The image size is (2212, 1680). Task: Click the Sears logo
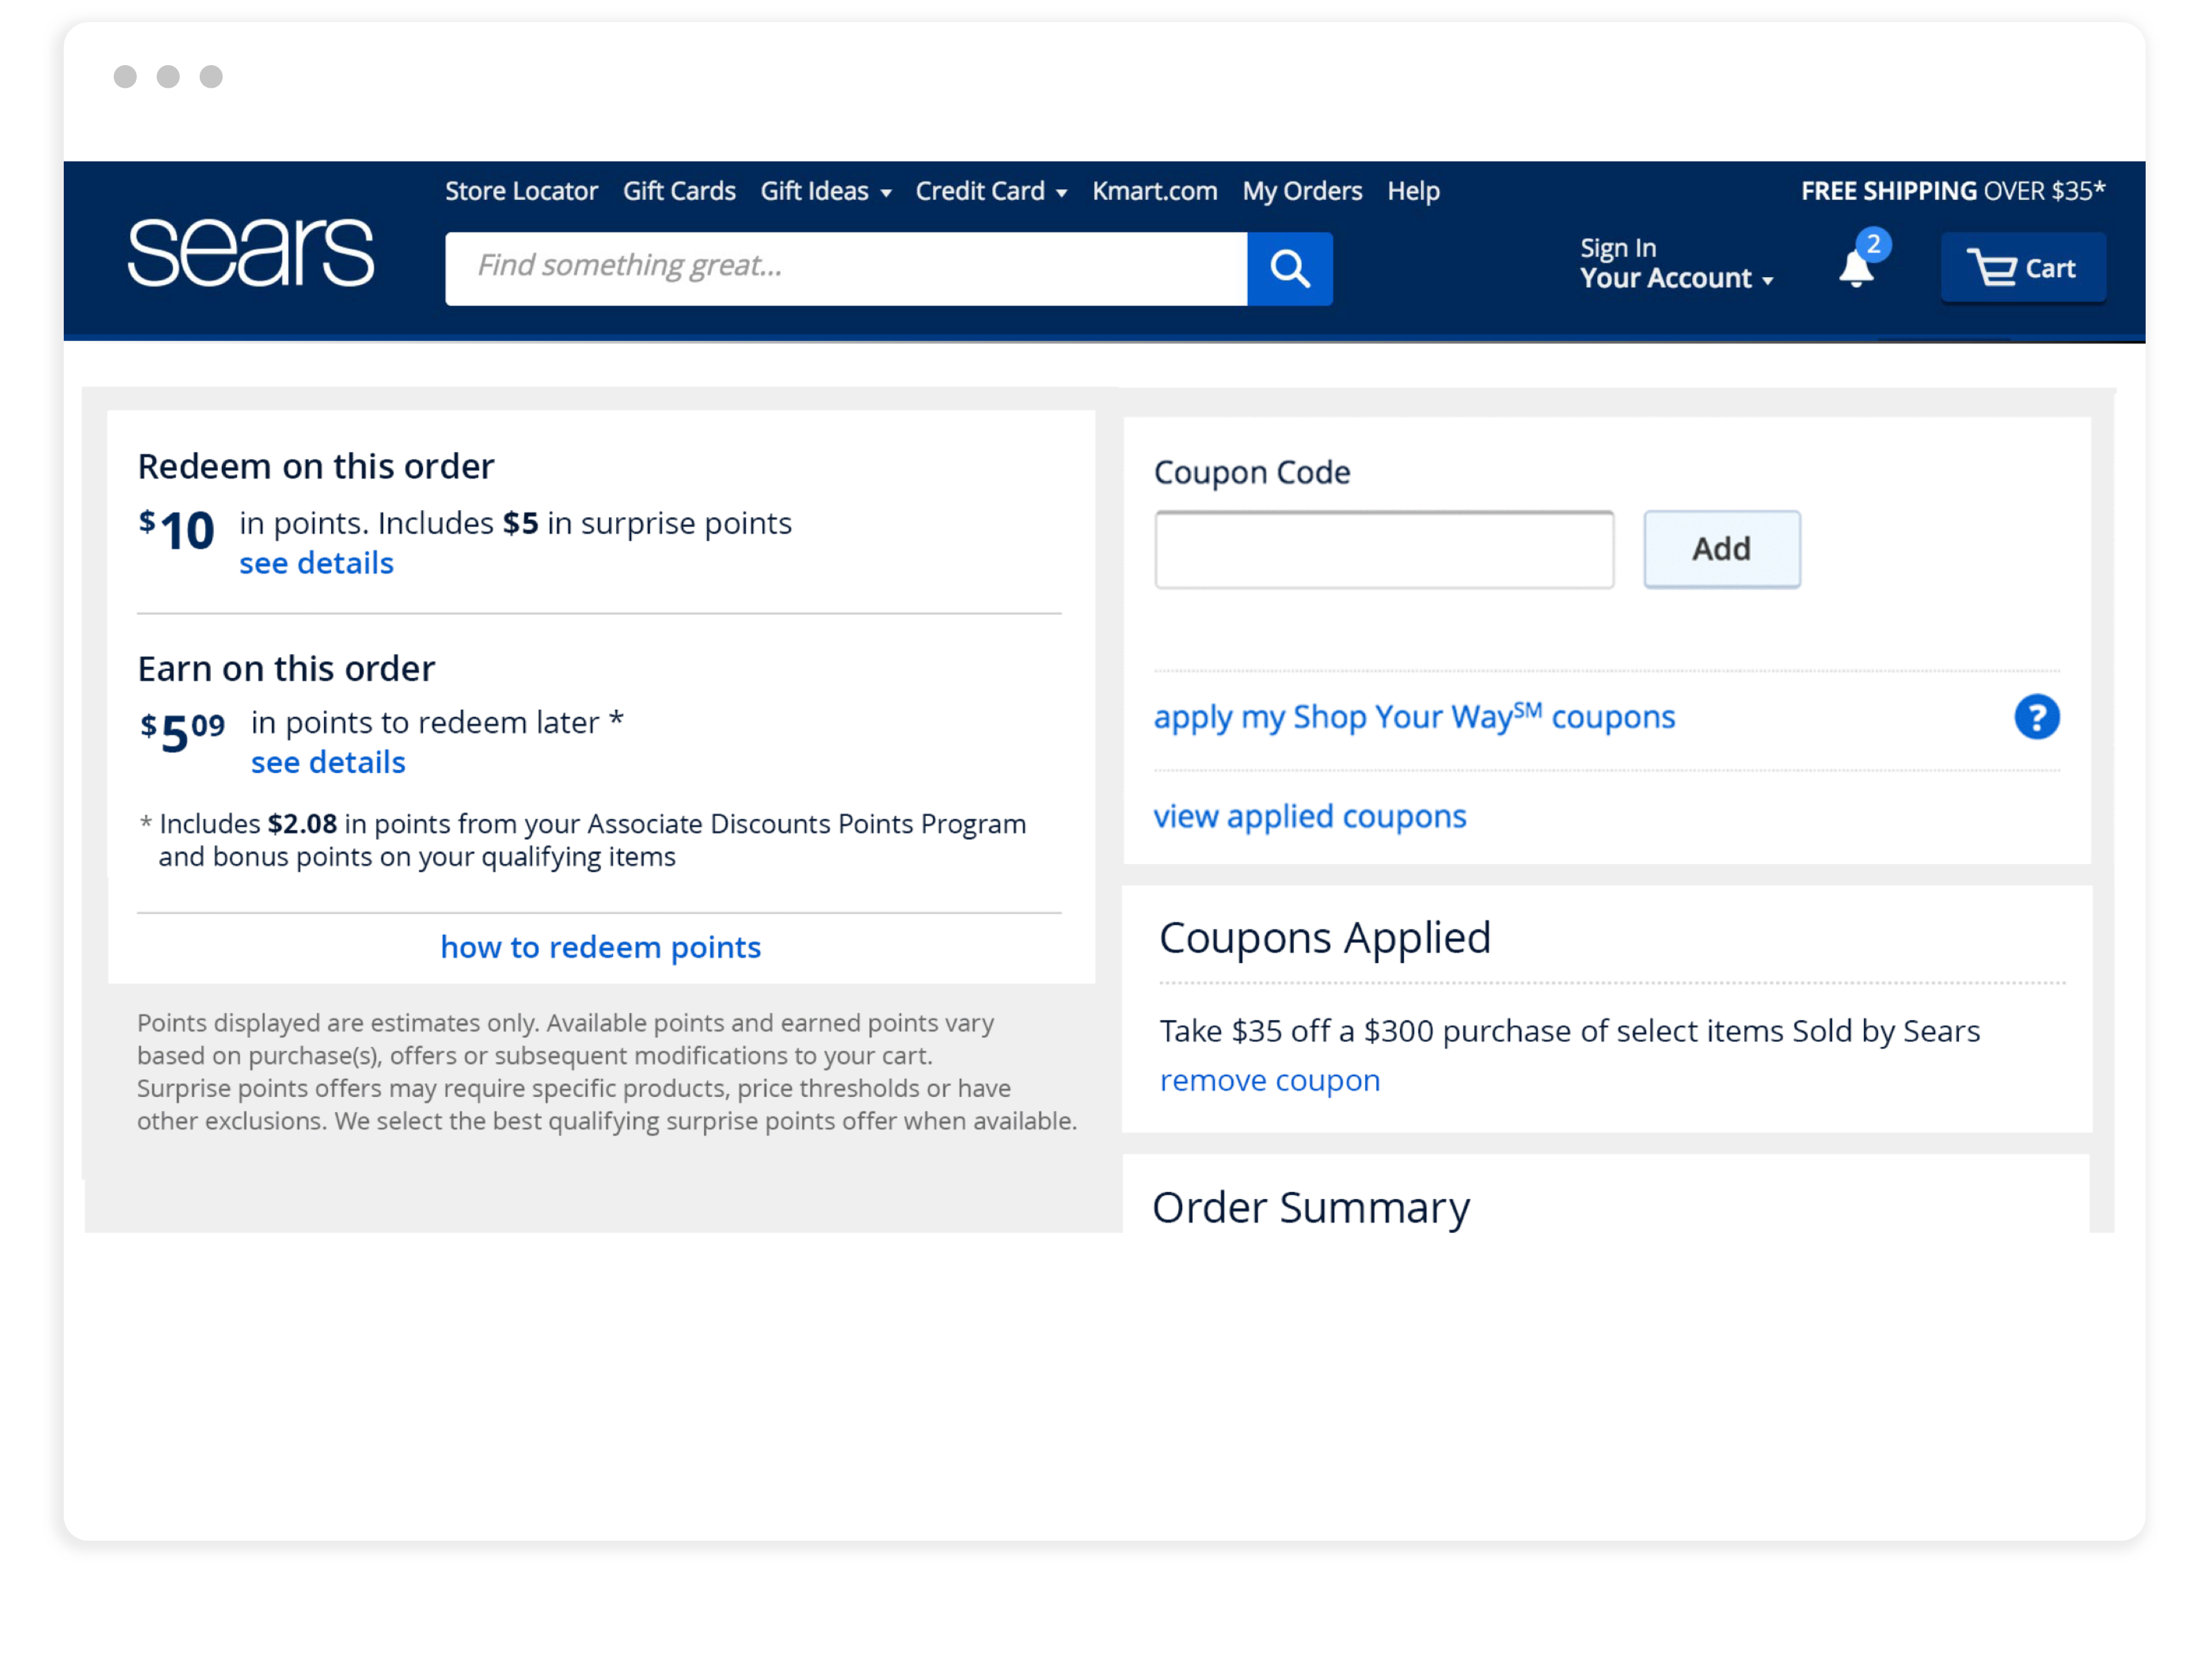click(251, 253)
